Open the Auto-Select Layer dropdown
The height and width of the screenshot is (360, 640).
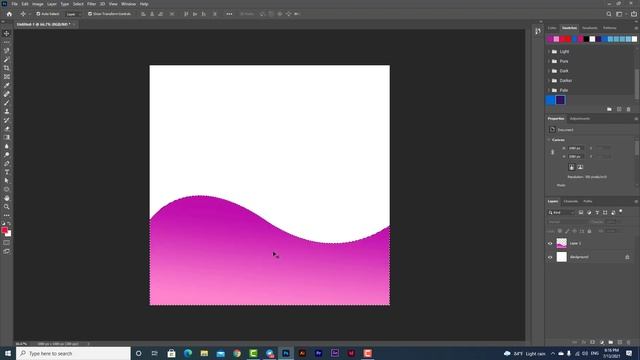[73, 14]
